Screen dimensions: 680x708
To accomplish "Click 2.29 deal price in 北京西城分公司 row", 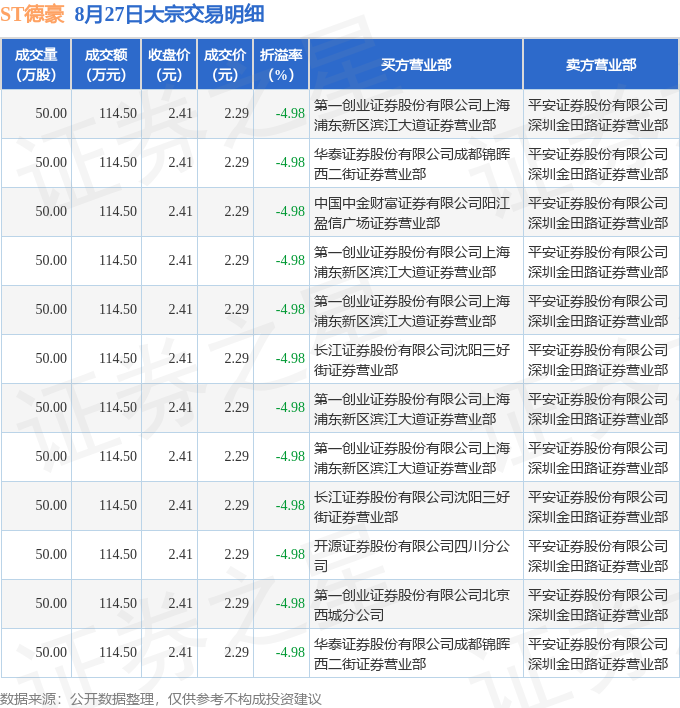I will click(x=237, y=603).
